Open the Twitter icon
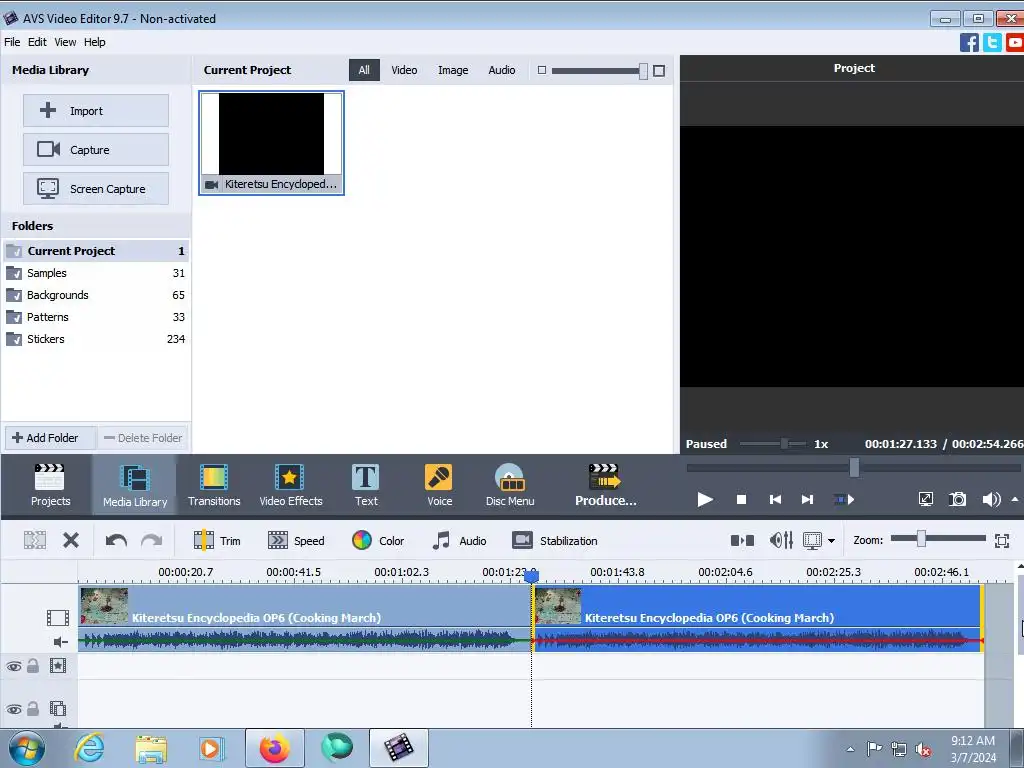 coord(992,42)
